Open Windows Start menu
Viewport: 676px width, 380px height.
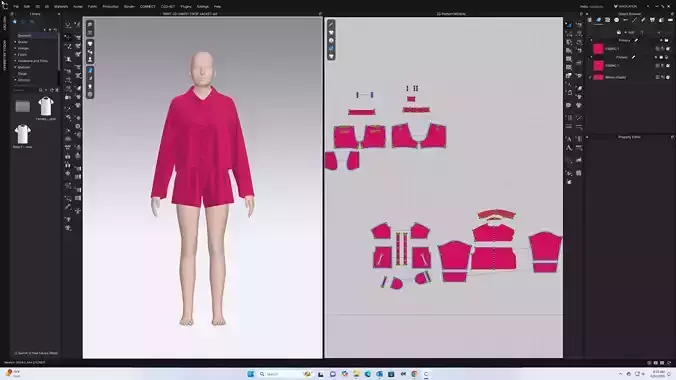pyautogui.click(x=250, y=374)
